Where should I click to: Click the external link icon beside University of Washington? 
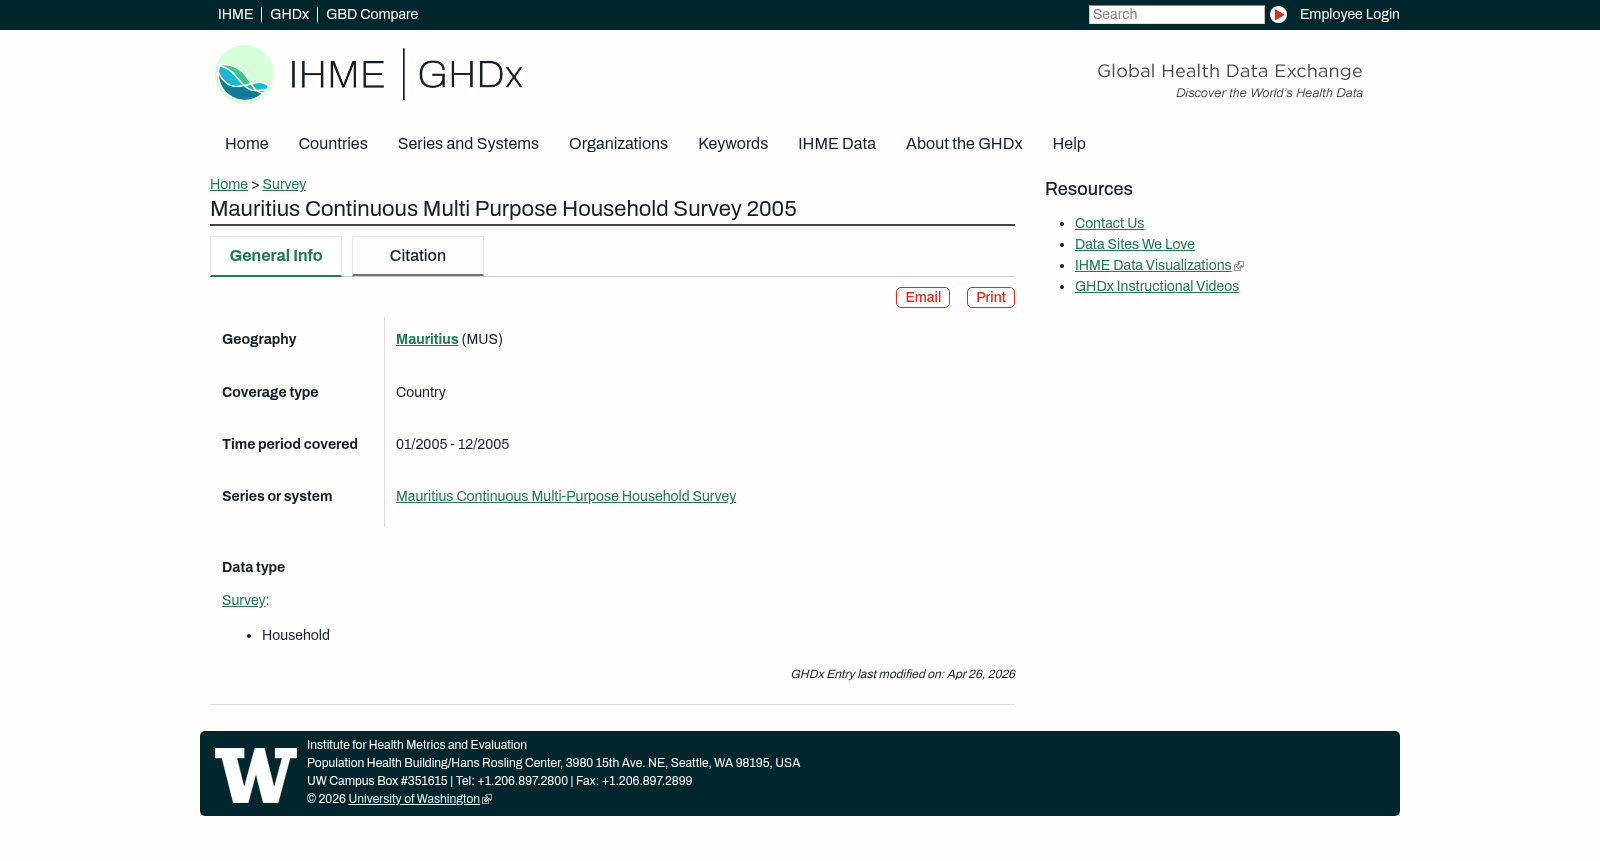point(487,800)
